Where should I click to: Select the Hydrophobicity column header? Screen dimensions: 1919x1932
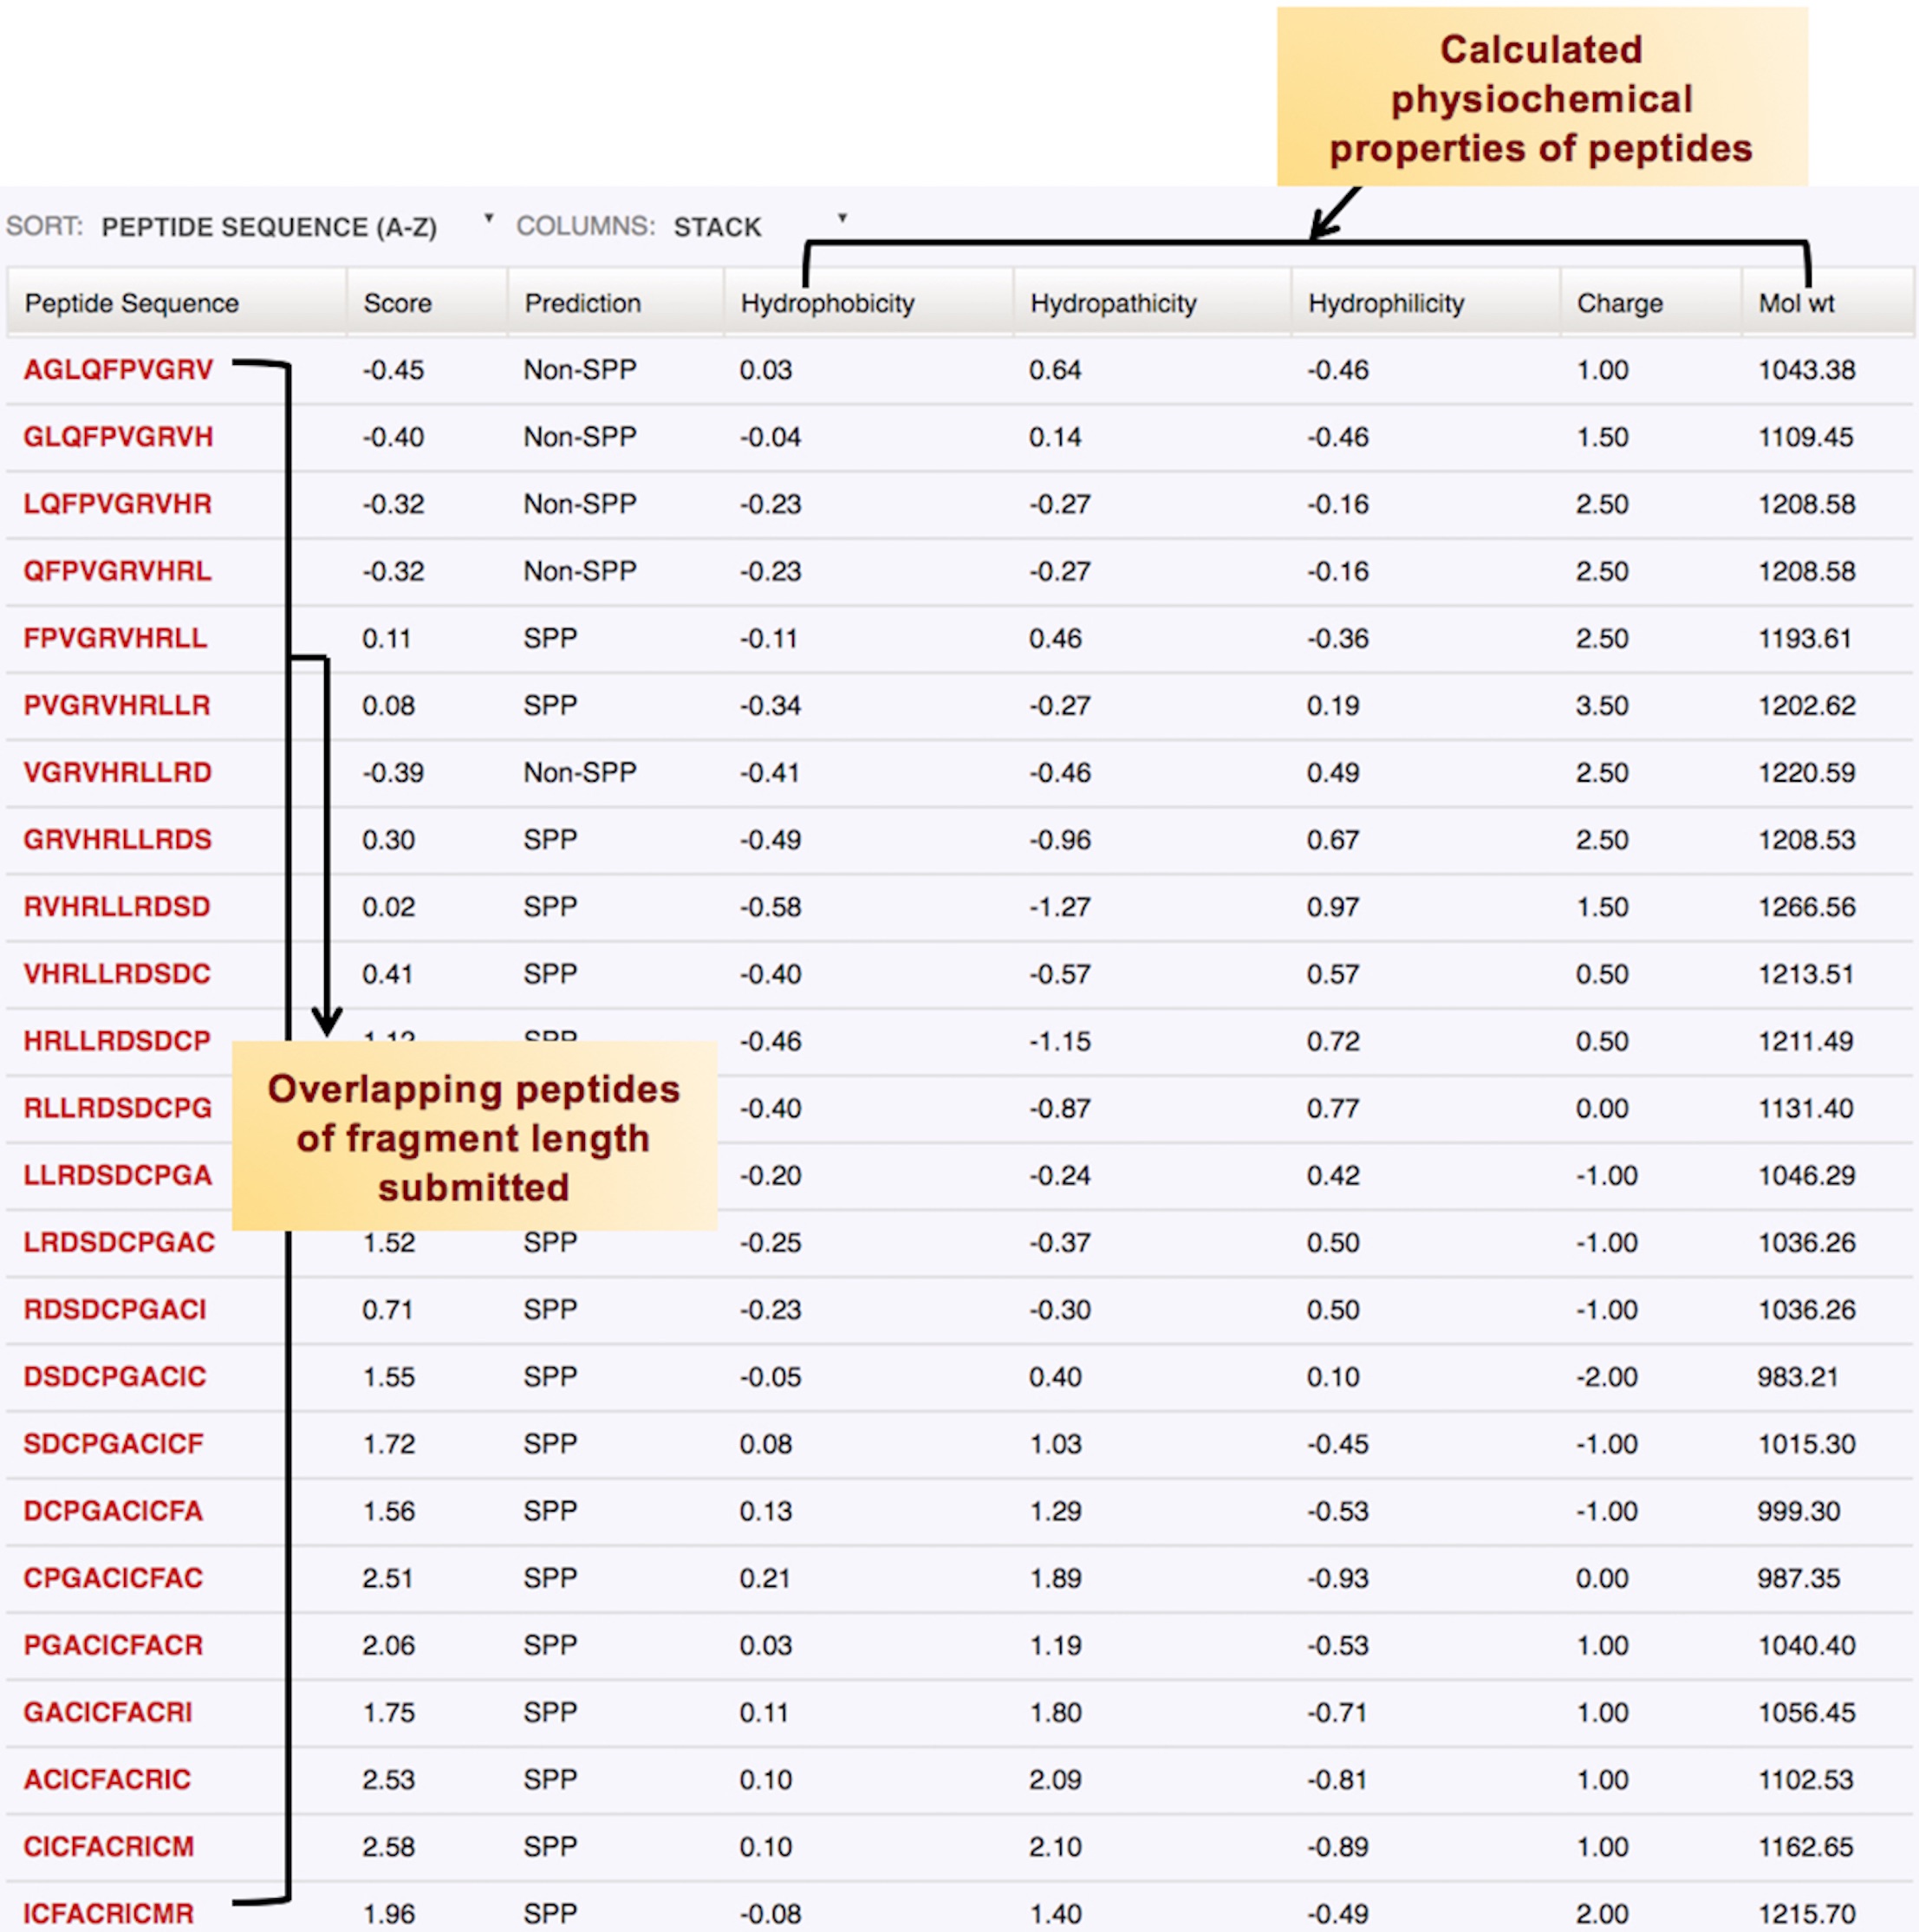pyautogui.click(x=827, y=303)
